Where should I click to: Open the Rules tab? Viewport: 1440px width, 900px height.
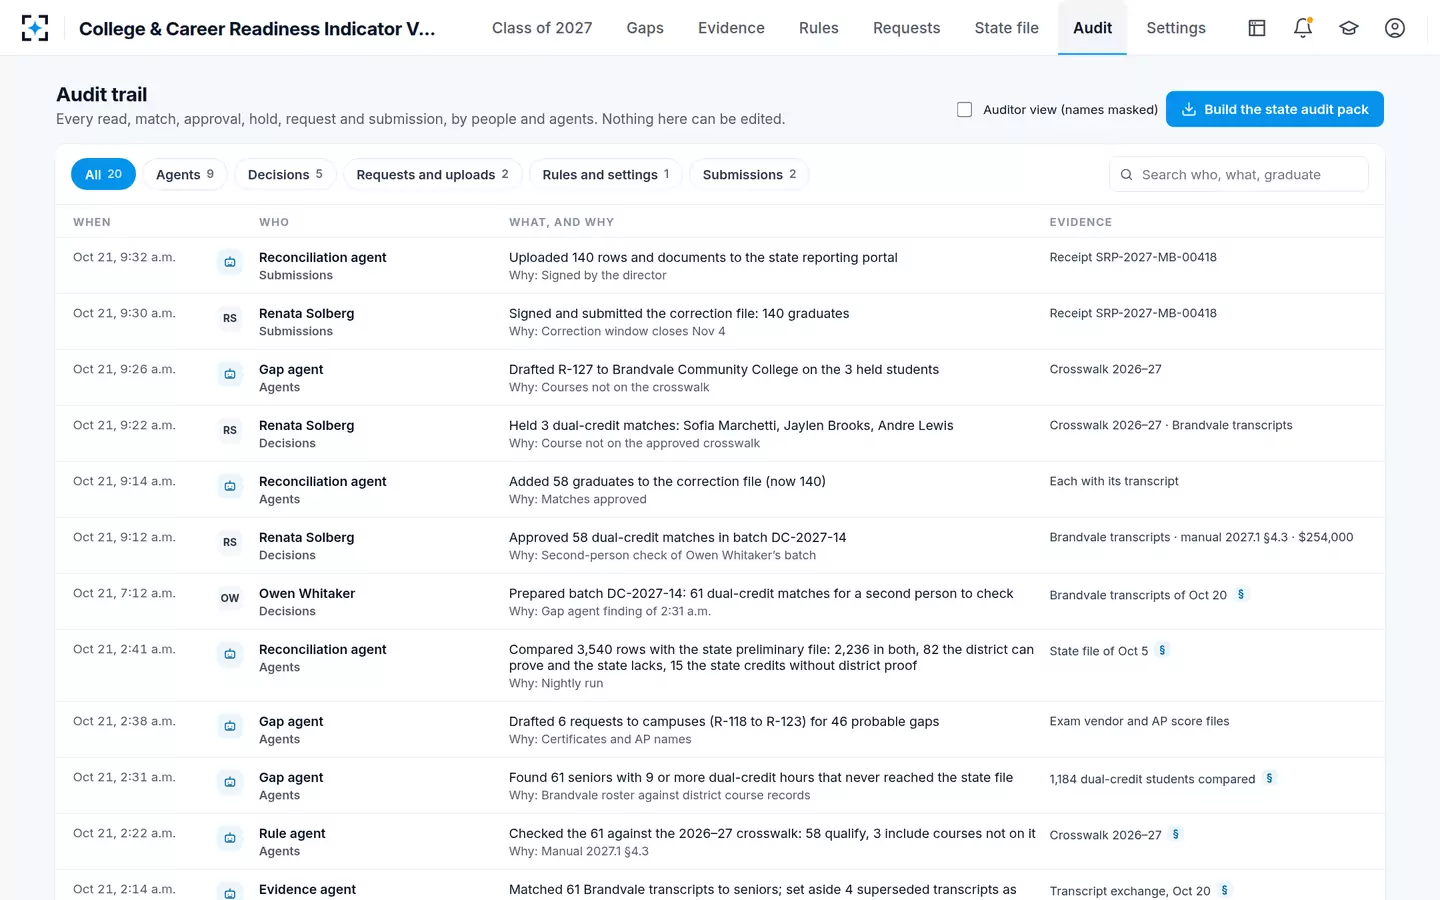coord(819,28)
